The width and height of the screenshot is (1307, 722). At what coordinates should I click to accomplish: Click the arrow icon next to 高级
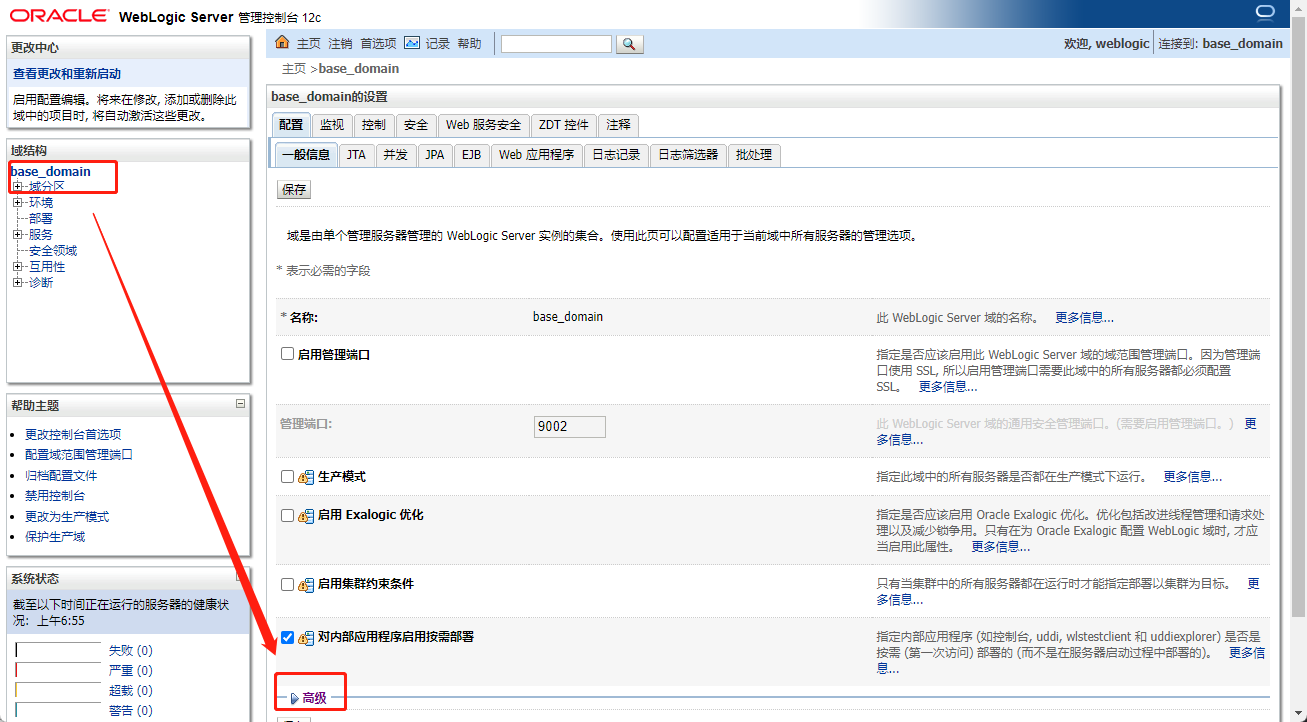pos(294,698)
